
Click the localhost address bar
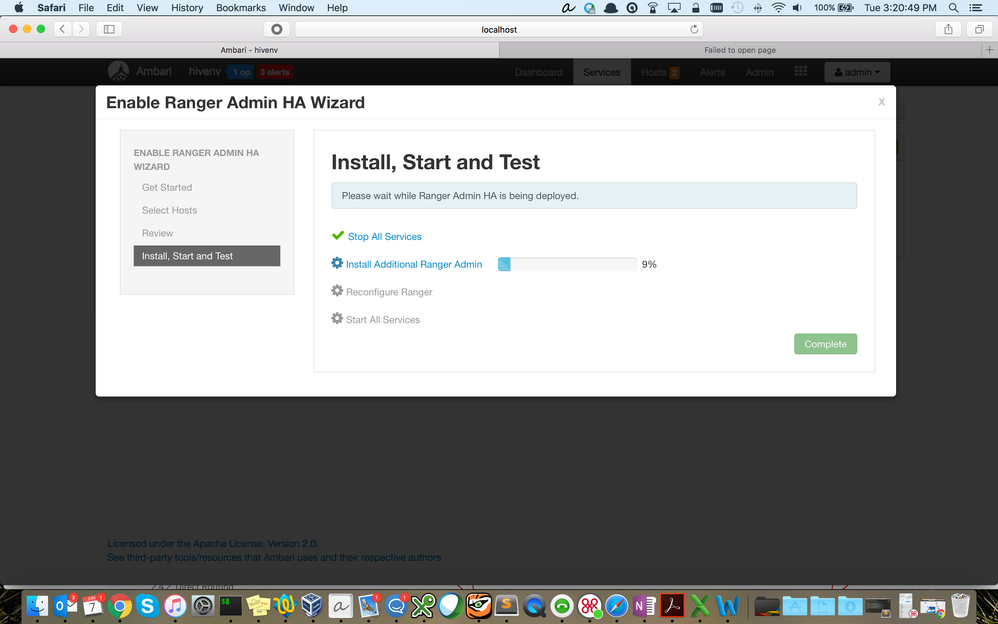(x=499, y=29)
